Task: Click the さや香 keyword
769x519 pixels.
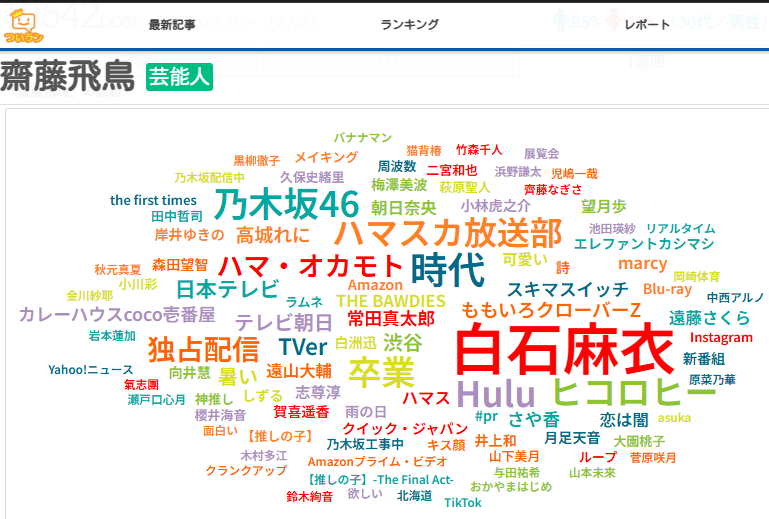Action: click(534, 419)
